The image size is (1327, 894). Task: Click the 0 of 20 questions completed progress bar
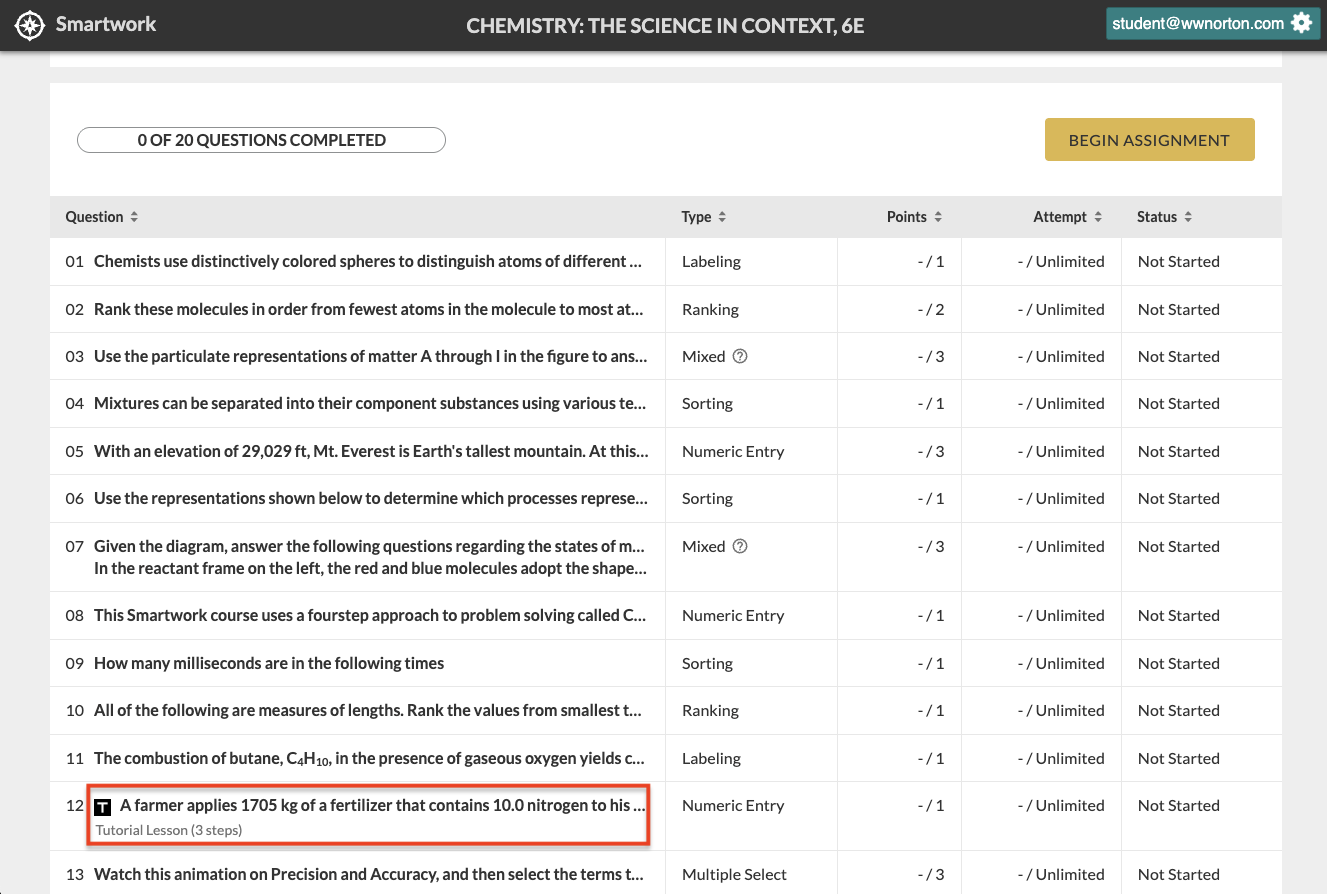tap(261, 140)
